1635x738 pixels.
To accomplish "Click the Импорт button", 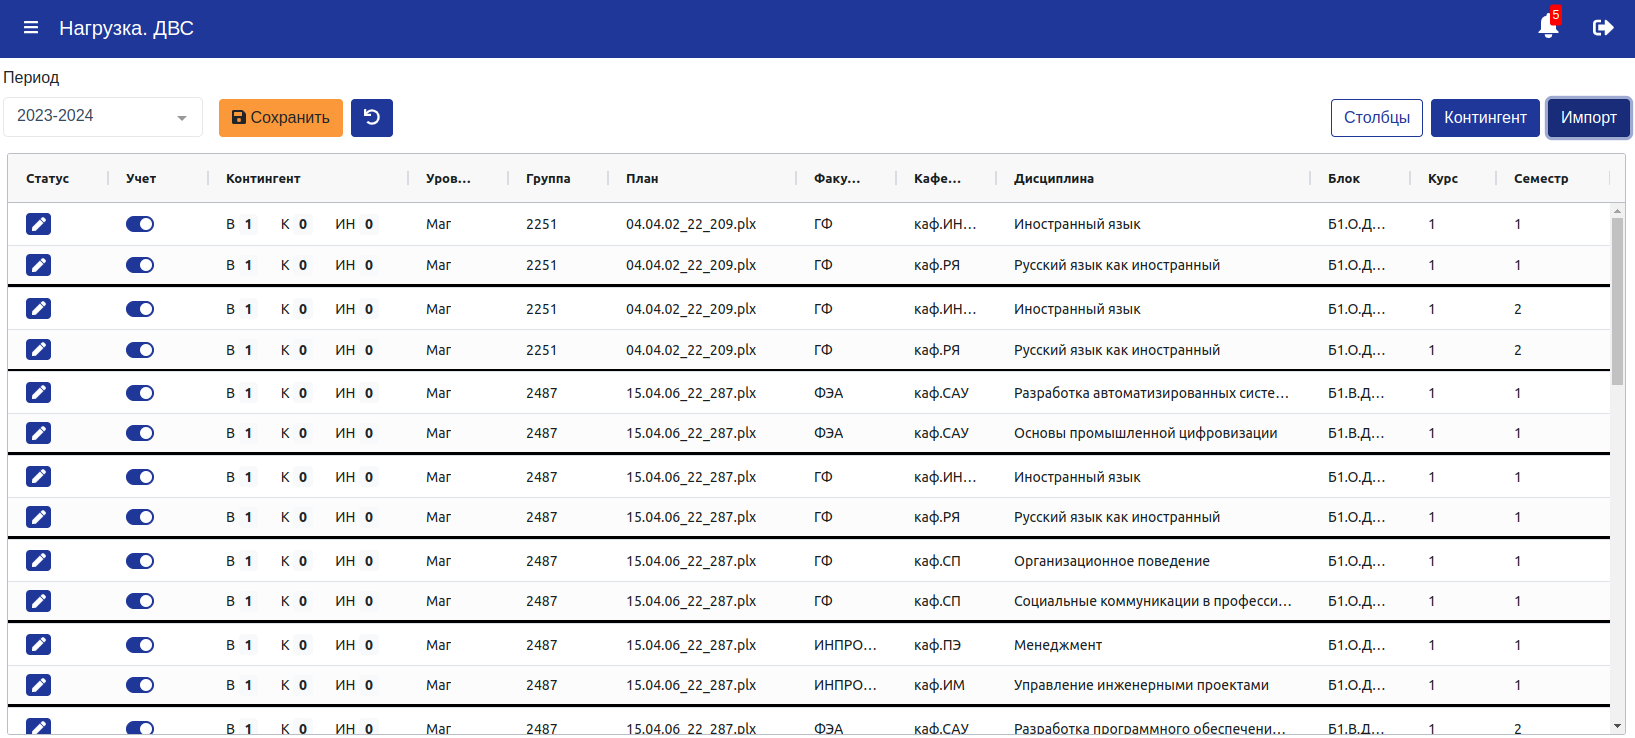I will pyautogui.click(x=1589, y=118).
